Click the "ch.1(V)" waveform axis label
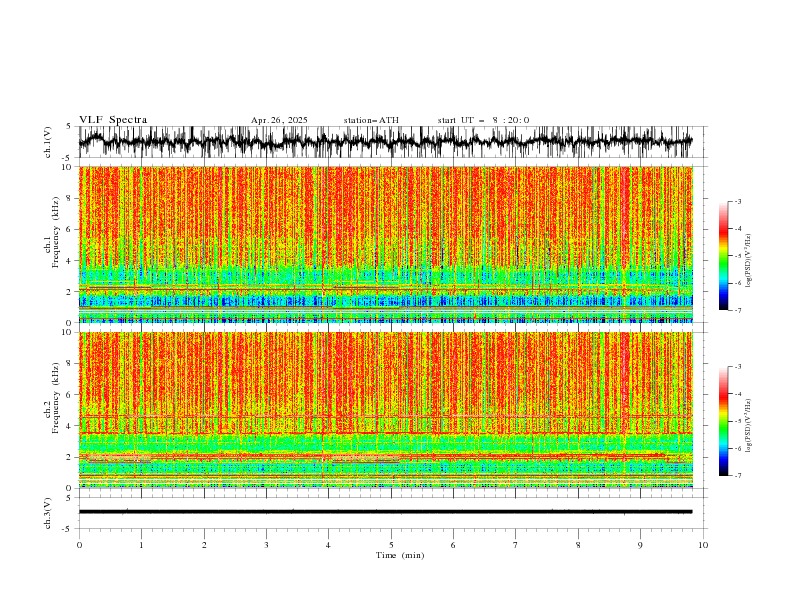This screenshot has height=612, width=792. (48, 142)
